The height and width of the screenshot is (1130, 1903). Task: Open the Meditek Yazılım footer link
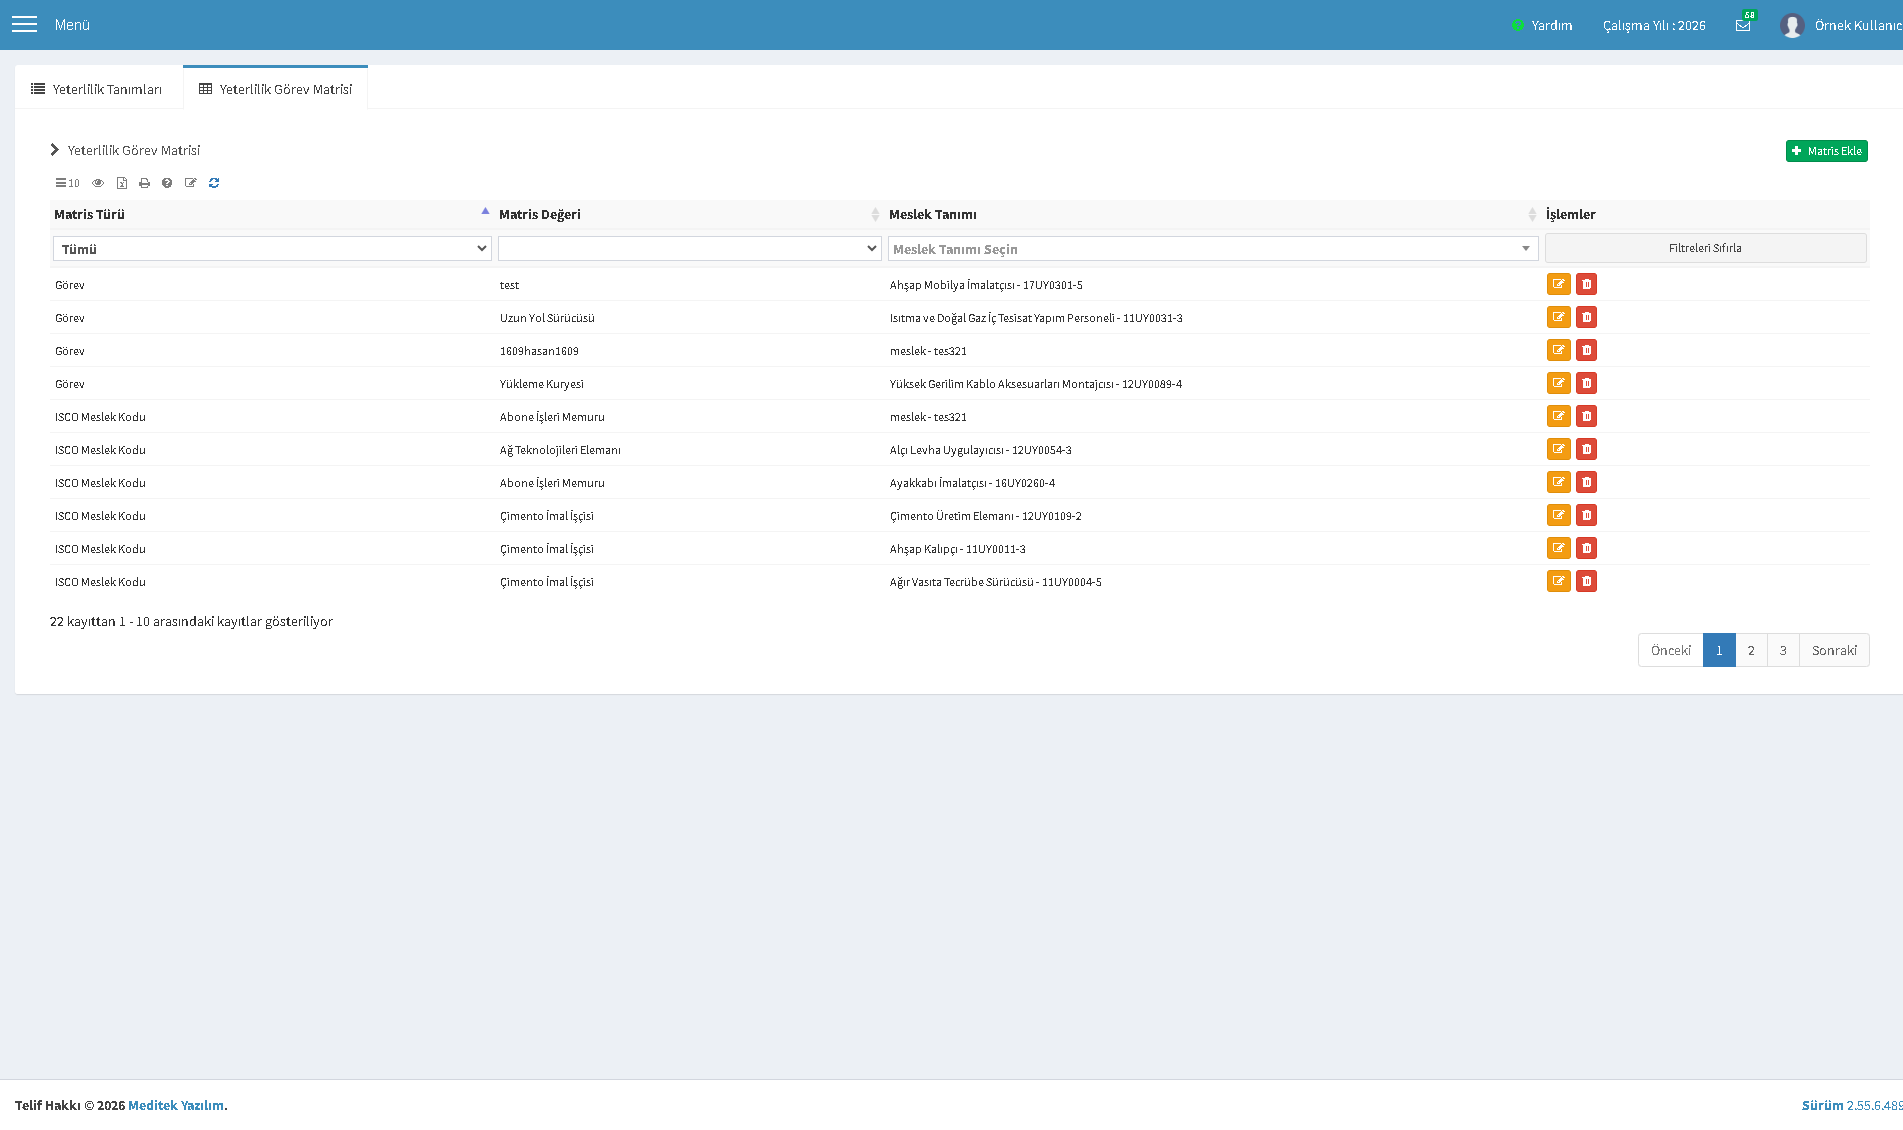[176, 1105]
